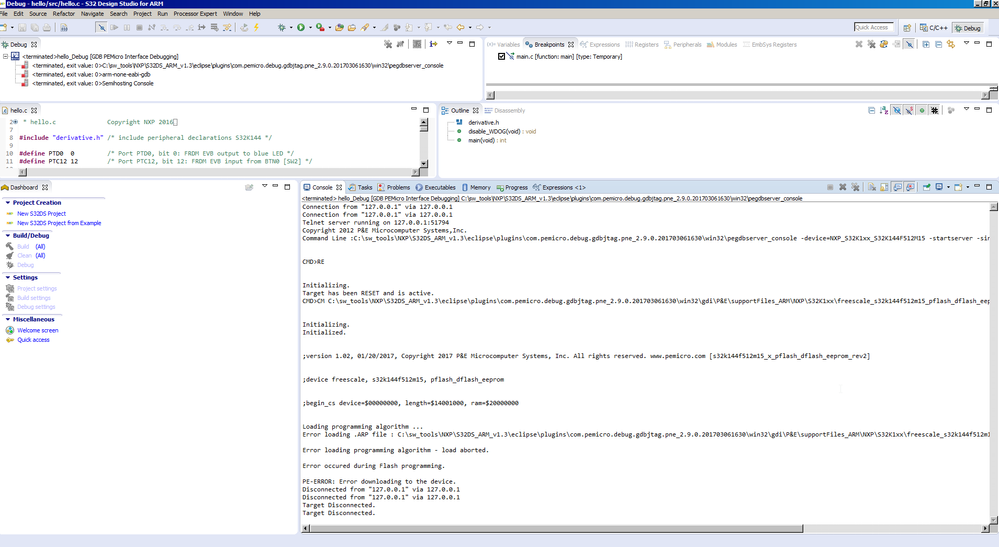Click Expand All in Breakpoints view

[x=926, y=44]
